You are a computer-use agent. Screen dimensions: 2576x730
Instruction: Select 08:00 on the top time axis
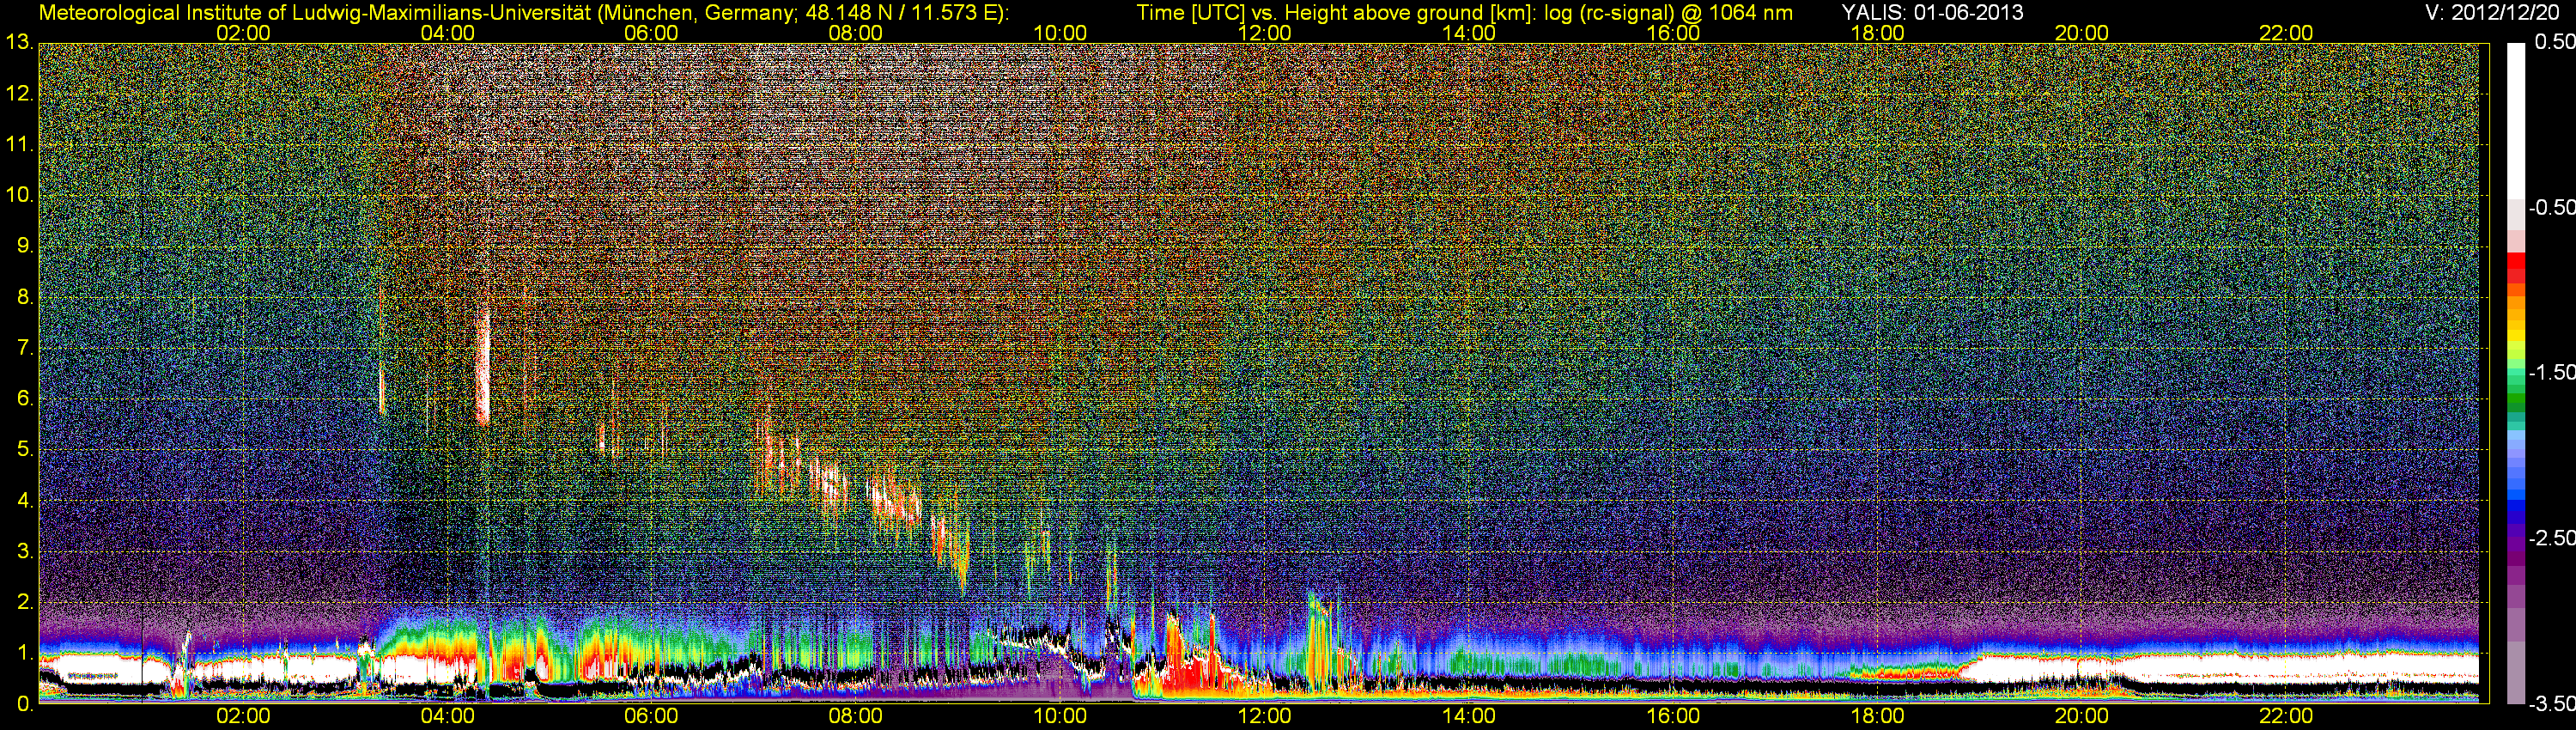[856, 33]
